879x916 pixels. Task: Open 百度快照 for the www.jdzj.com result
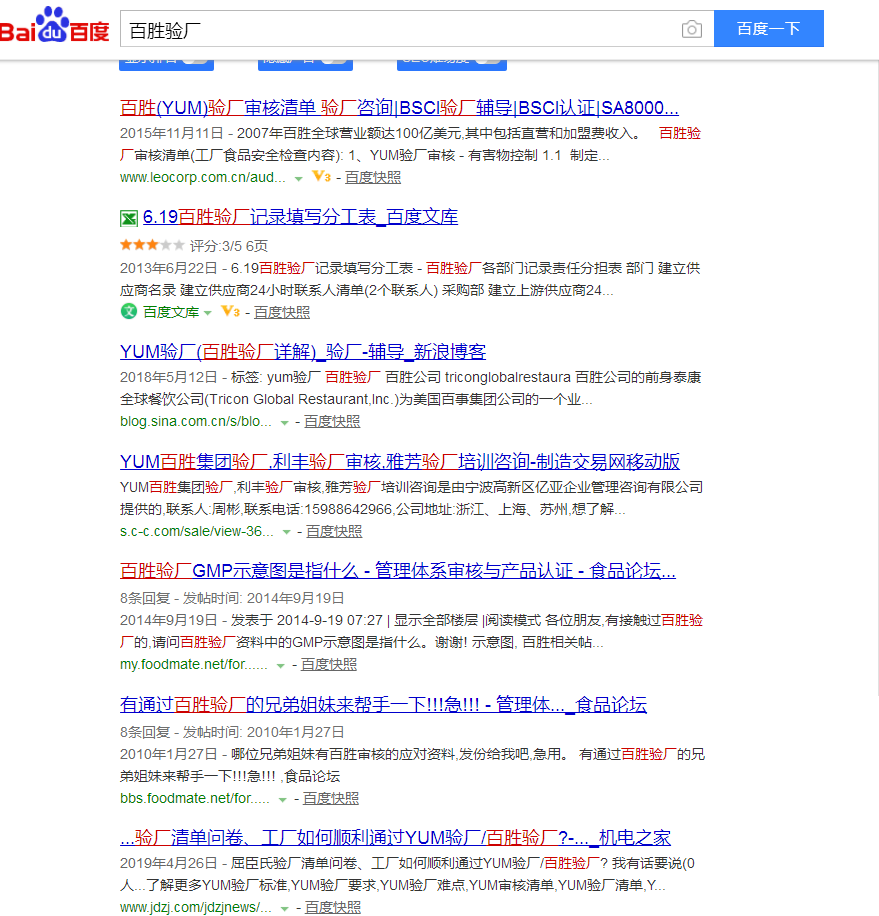(333, 907)
